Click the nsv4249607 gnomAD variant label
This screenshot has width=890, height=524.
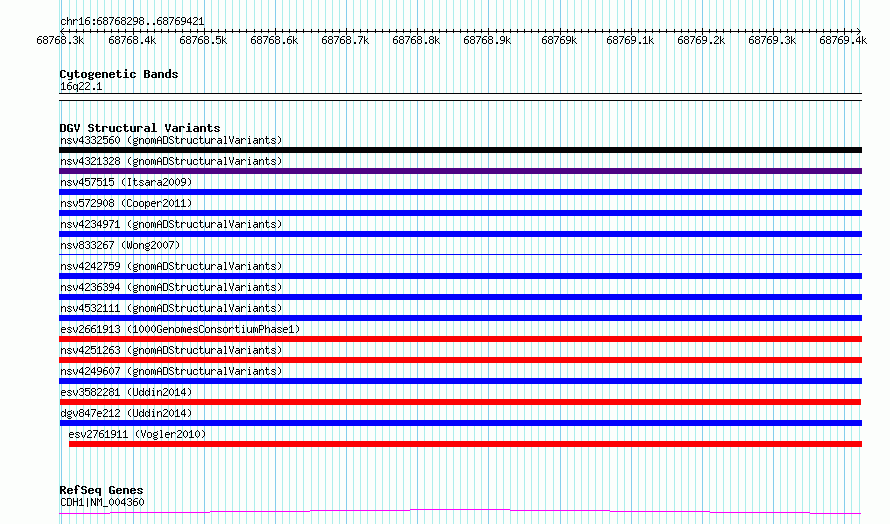[x=171, y=371]
